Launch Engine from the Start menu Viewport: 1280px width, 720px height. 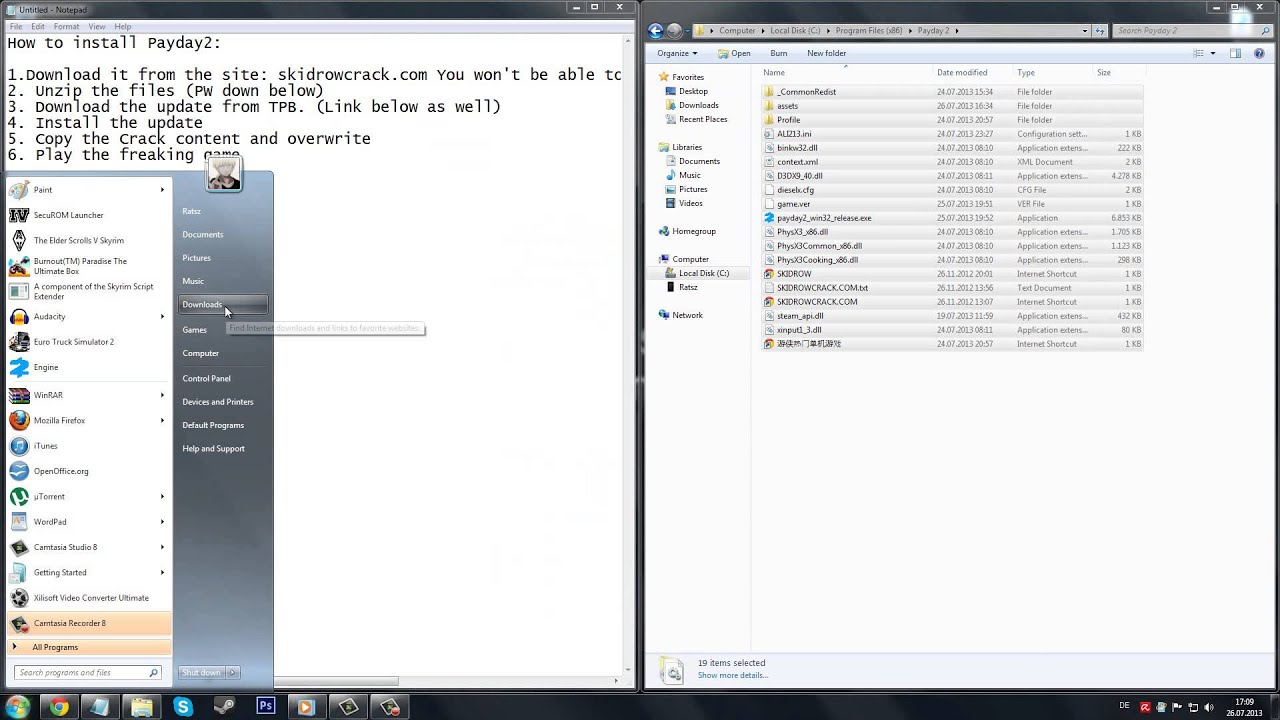86,367
